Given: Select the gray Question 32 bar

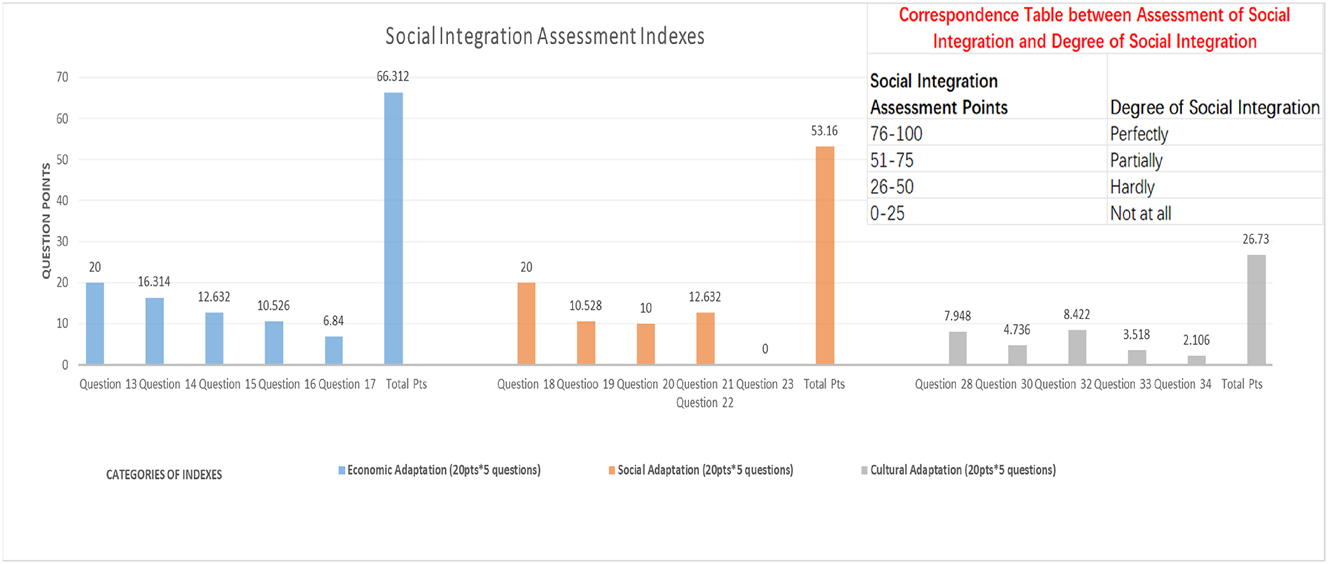Looking at the screenshot, I should (x=1077, y=347).
